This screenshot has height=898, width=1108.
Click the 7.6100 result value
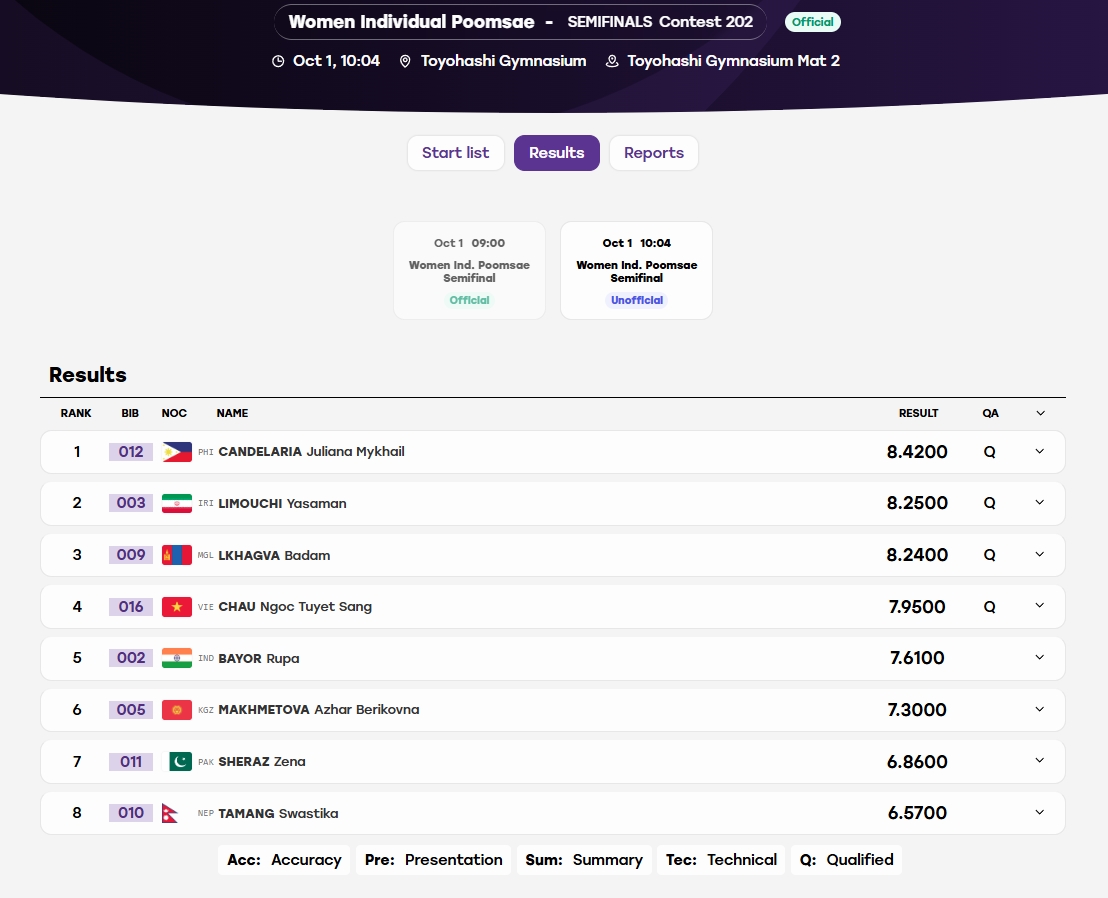[x=917, y=658]
